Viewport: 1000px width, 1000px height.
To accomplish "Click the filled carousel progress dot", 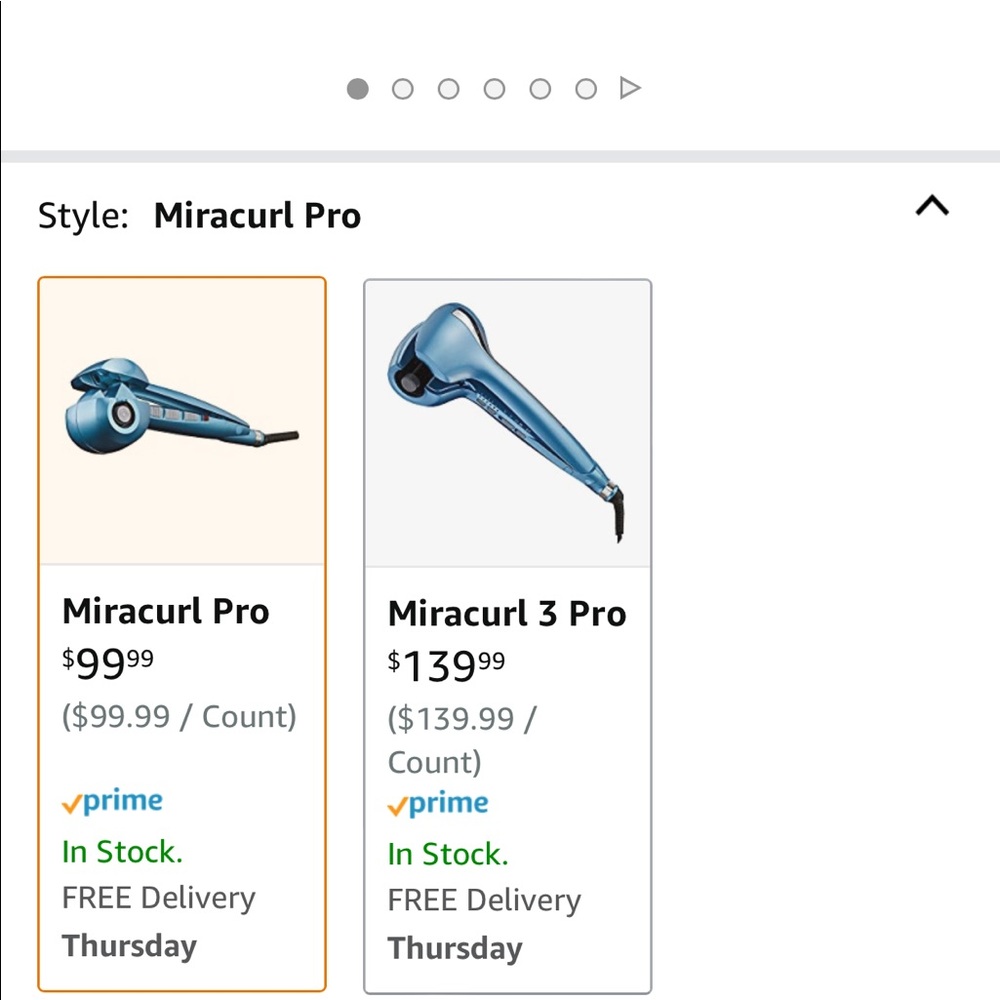I will pos(356,88).
